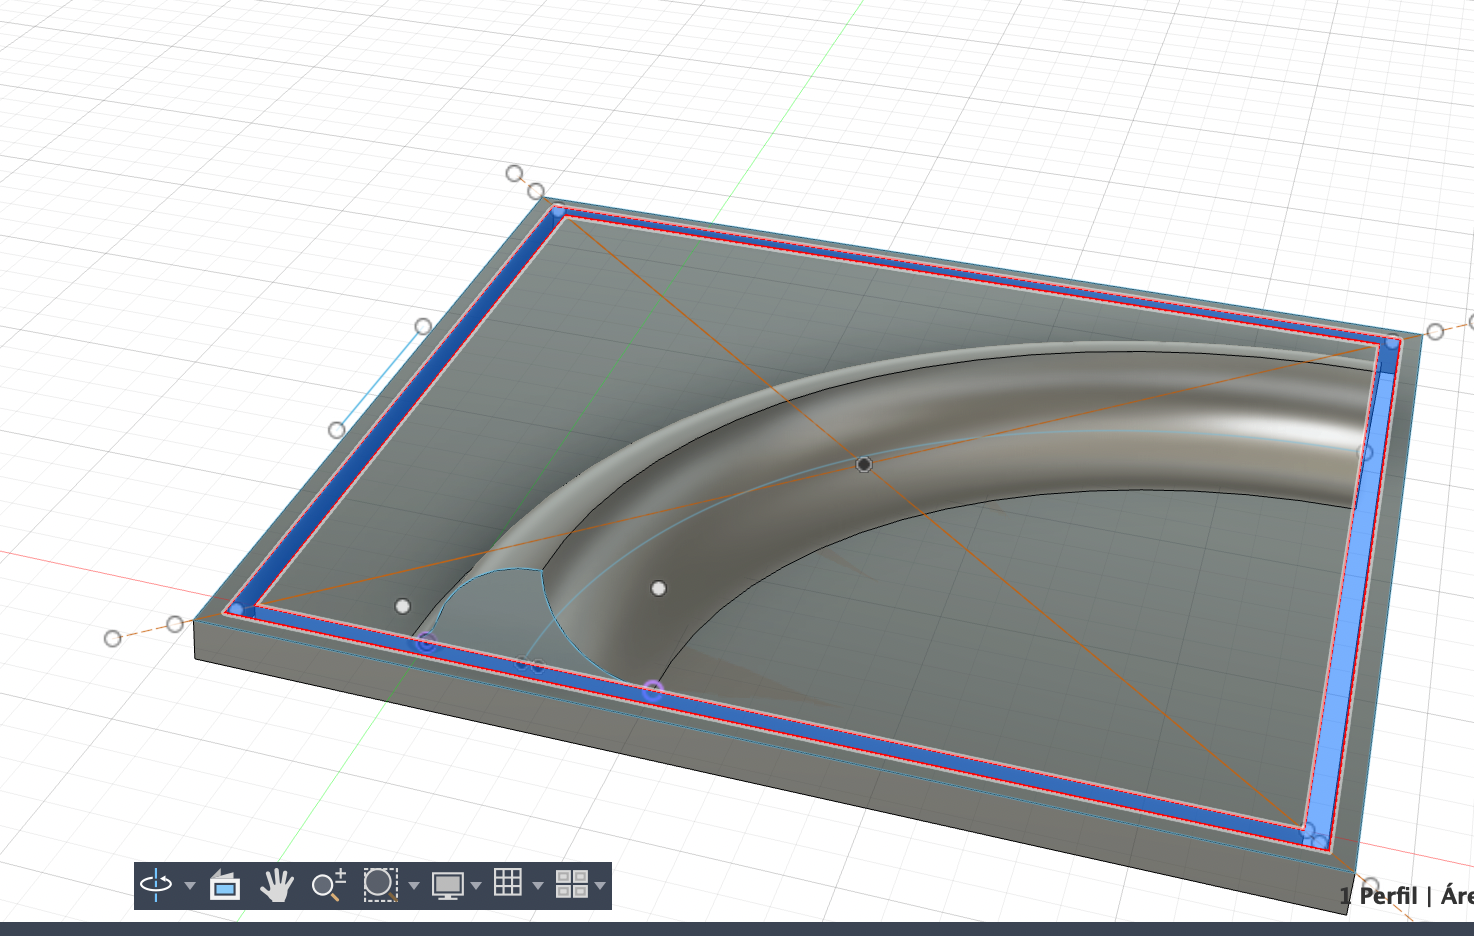Open the Grid and Snaps dropdown arrow

click(538, 886)
